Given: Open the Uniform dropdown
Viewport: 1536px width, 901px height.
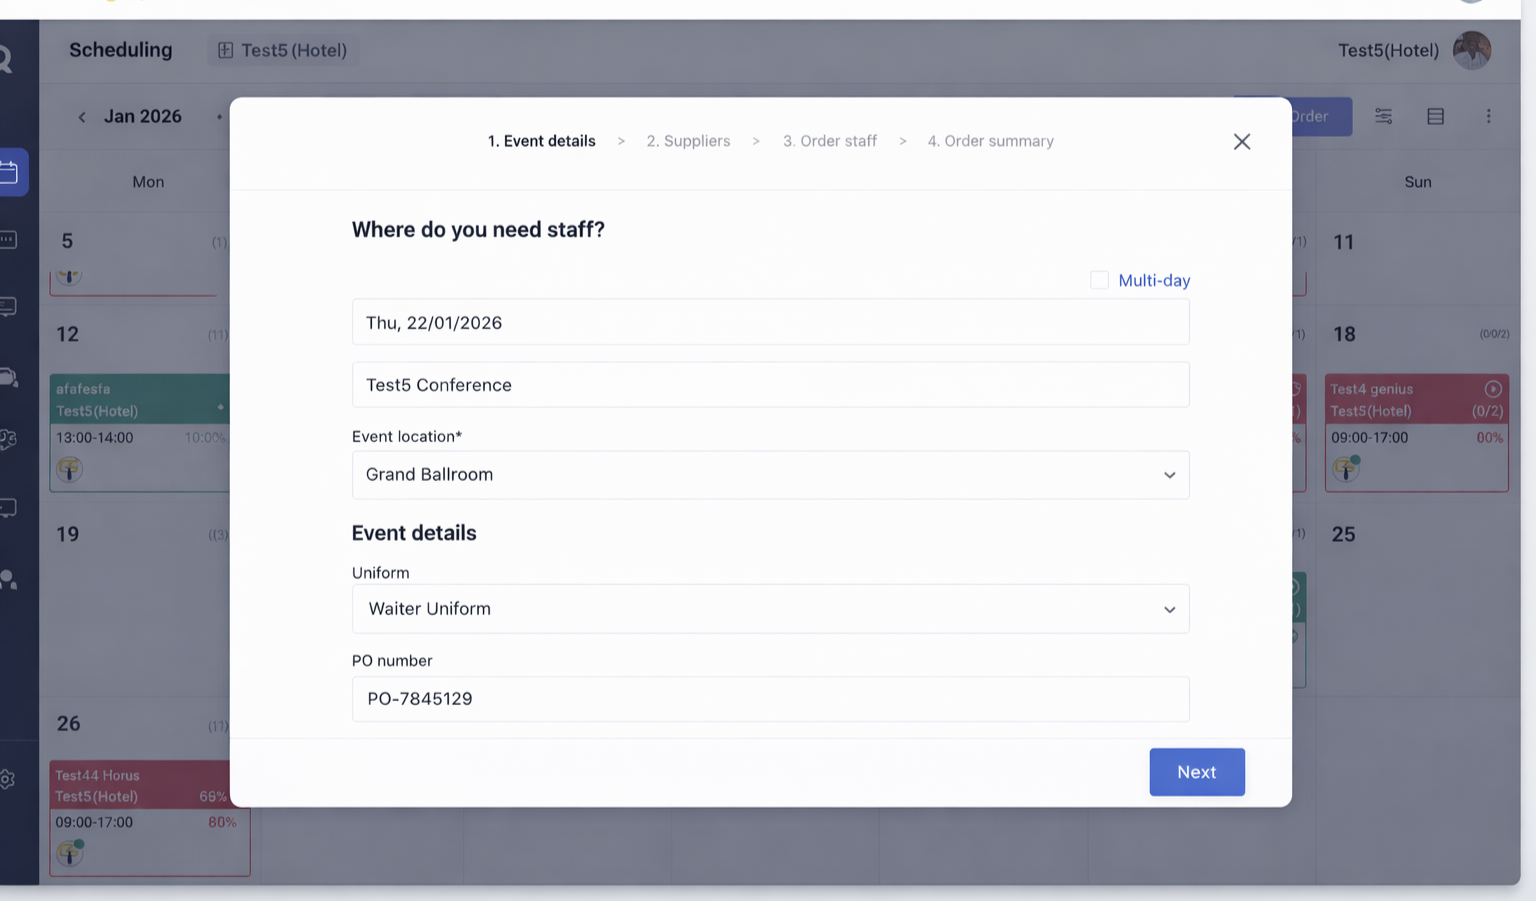Looking at the screenshot, I should coord(1169,609).
